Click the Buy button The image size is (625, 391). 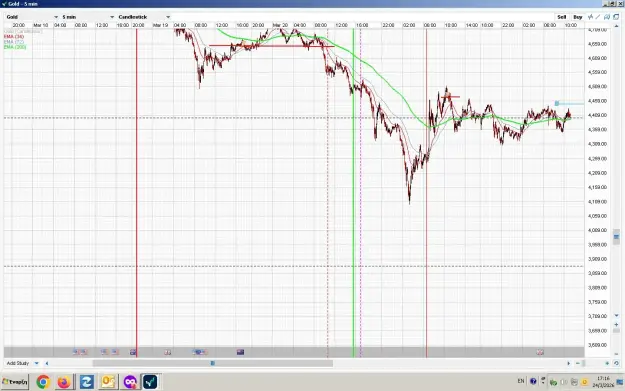578,17
